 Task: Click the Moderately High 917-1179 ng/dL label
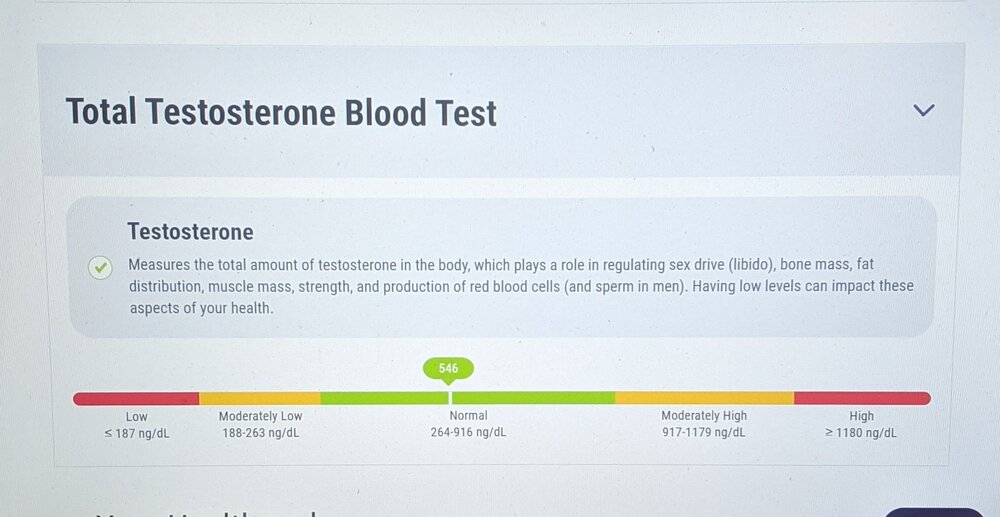(703, 424)
